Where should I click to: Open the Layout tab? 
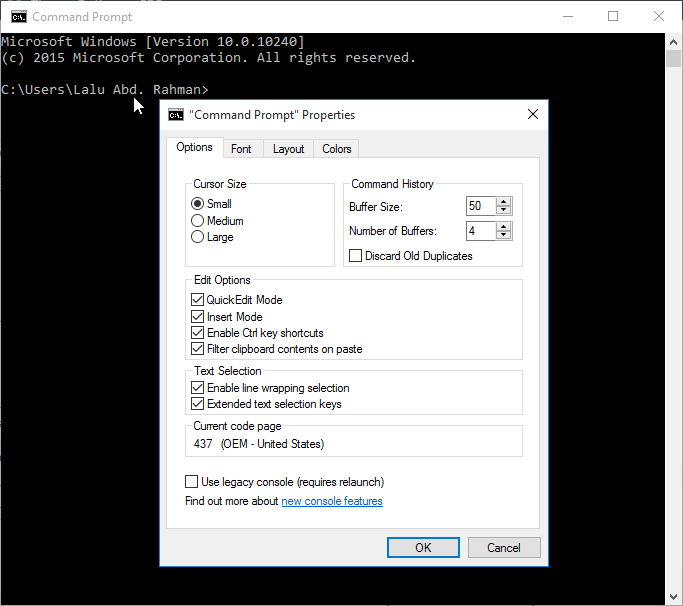(288, 149)
